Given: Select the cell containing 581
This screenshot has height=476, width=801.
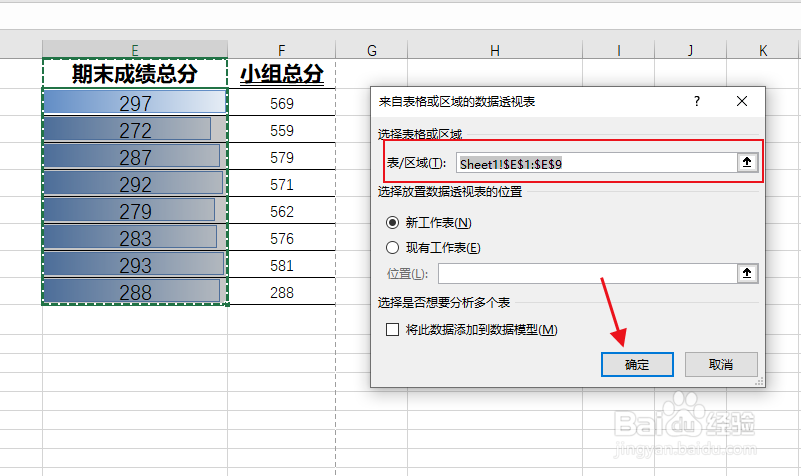Looking at the screenshot, I should (281, 265).
